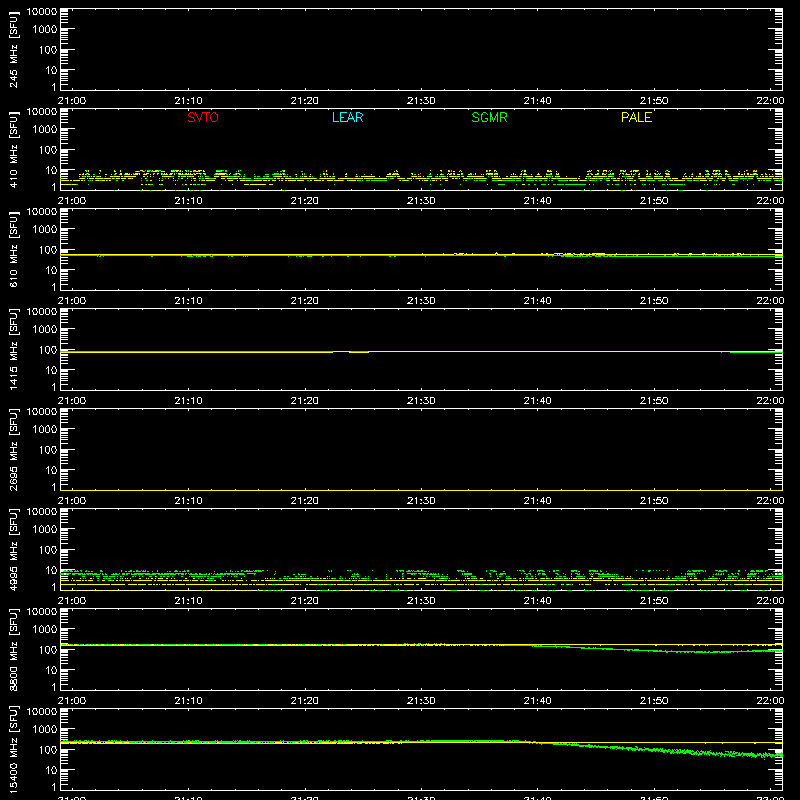The image size is (800, 800).
Task: Select the 610 MHz [SFU] axis title
Action: (x=14, y=249)
